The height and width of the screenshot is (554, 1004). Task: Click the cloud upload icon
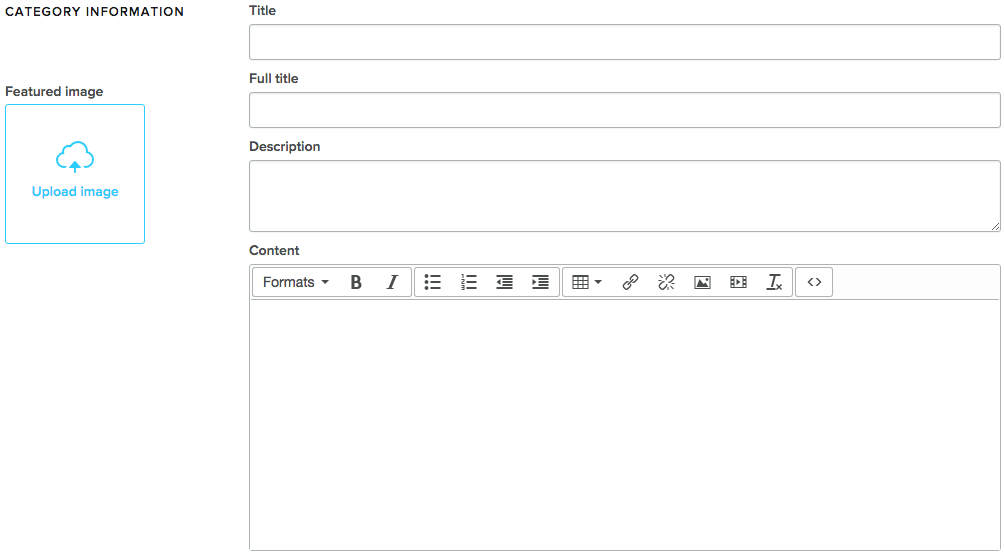pyautogui.click(x=75, y=158)
